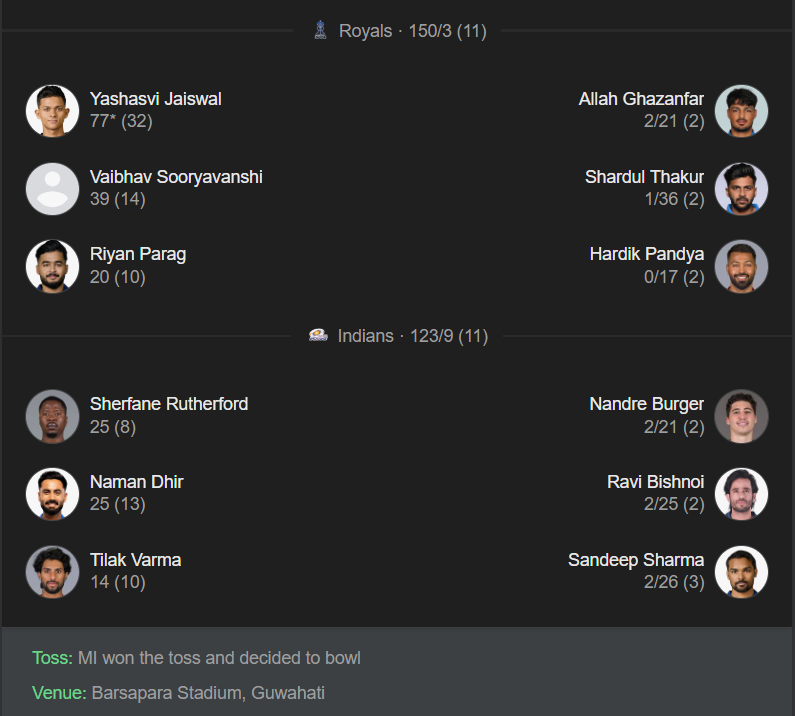Viewport: 795px width, 716px height.
Task: Select Ravi Bishnoi's avatar image
Action: 742,493
